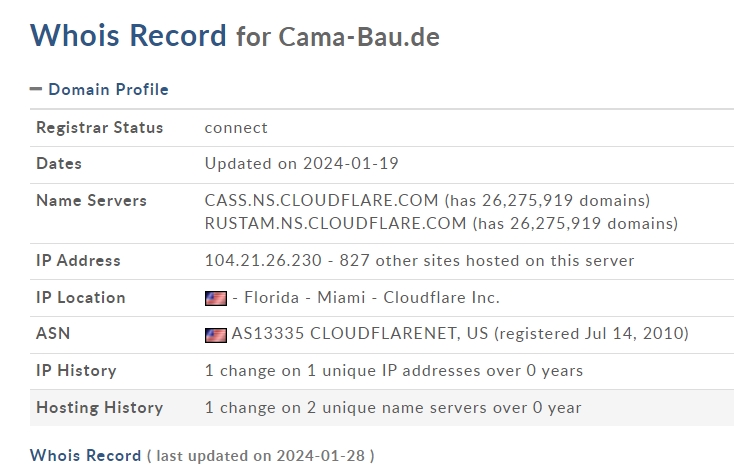Collapse the Domain Profile section
The image size is (734, 473).
tap(36, 89)
